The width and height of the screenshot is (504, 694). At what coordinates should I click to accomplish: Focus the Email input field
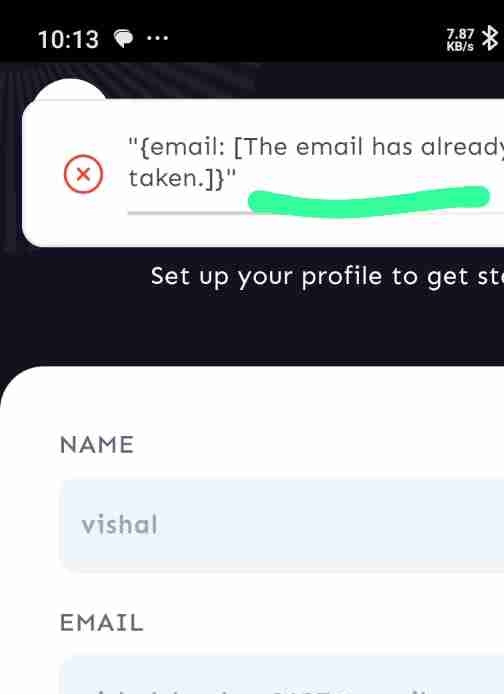282,676
